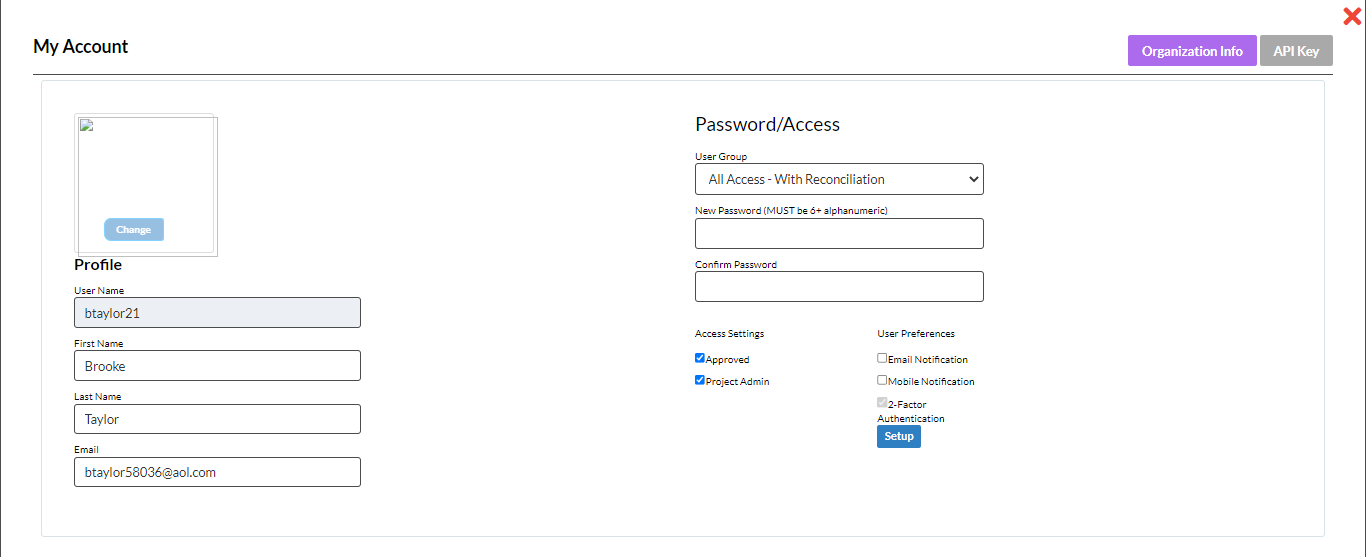The image size is (1366, 557).
Task: Click the broken profile picture thumbnail
Action: 146,185
